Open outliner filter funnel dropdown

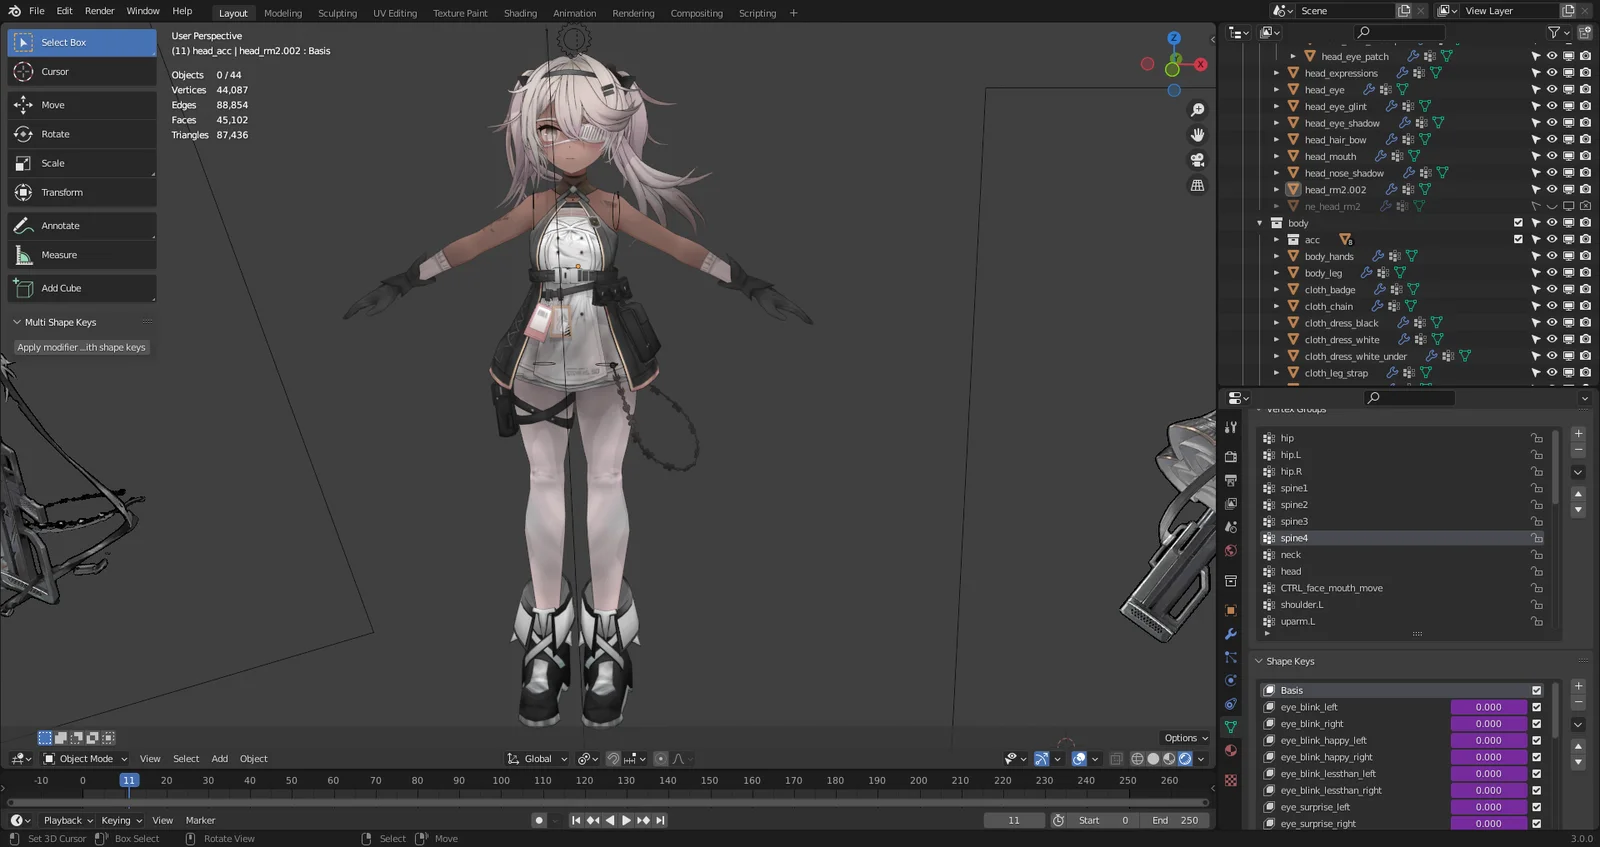(1558, 33)
